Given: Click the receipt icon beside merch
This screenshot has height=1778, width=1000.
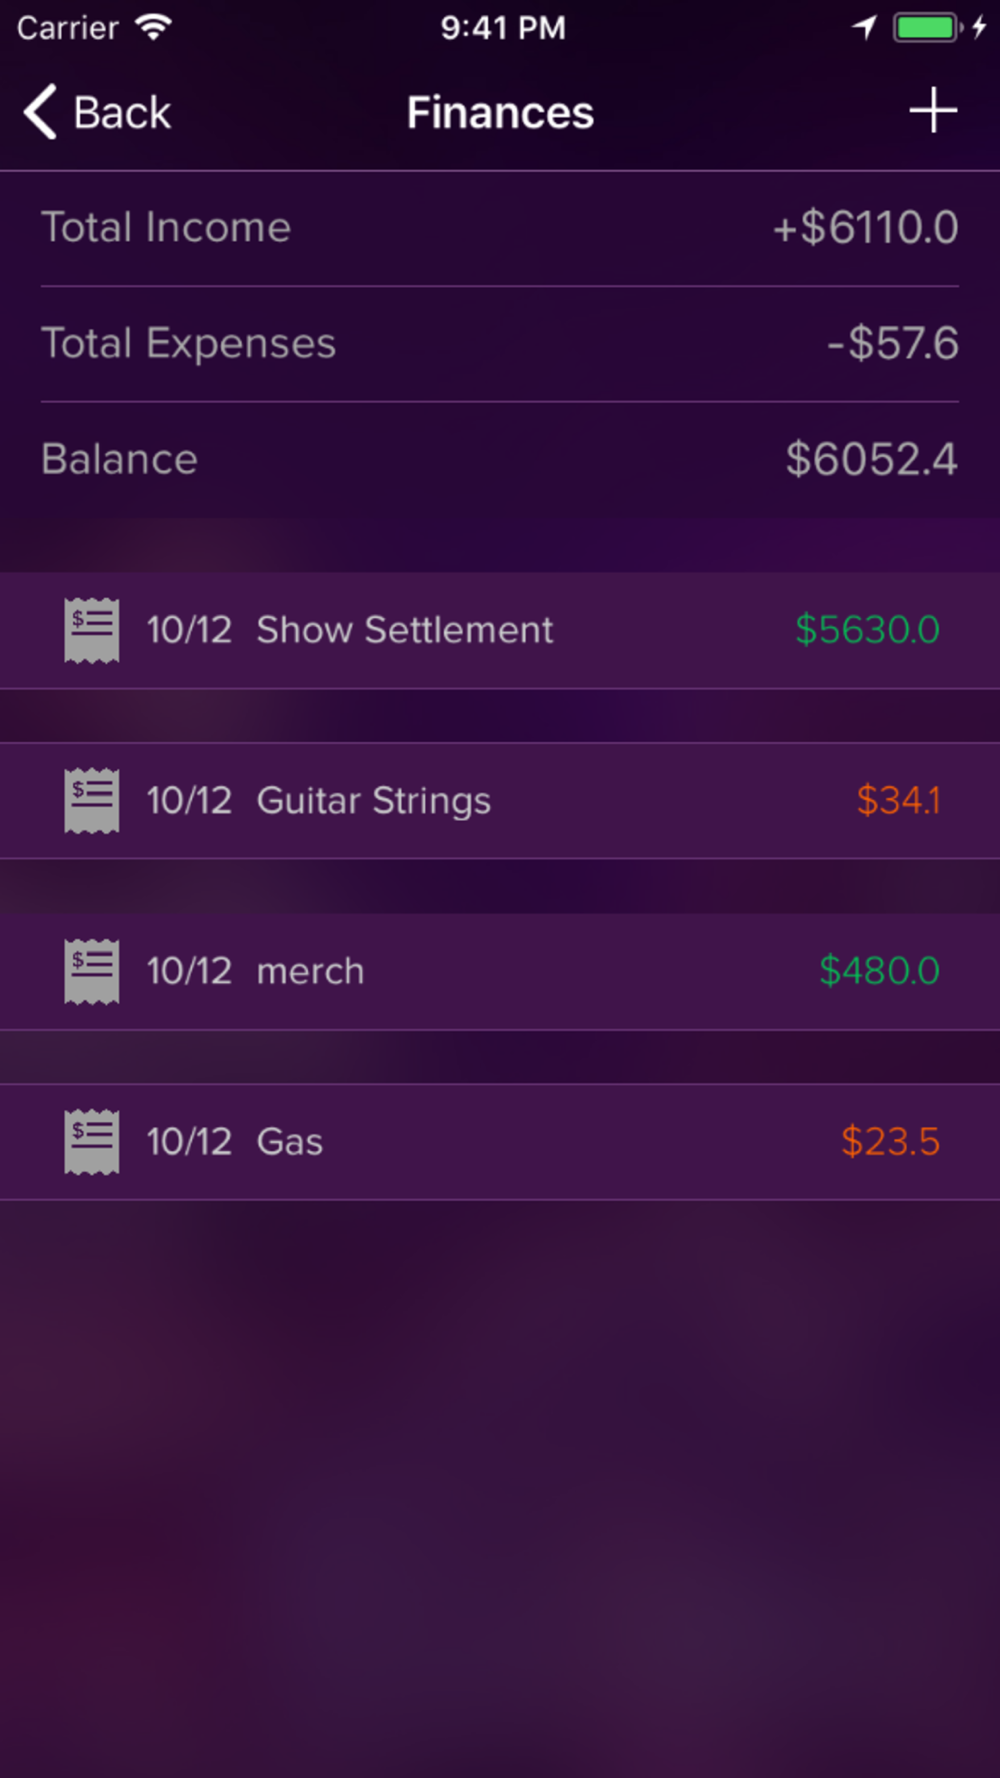Looking at the screenshot, I should 92,971.
